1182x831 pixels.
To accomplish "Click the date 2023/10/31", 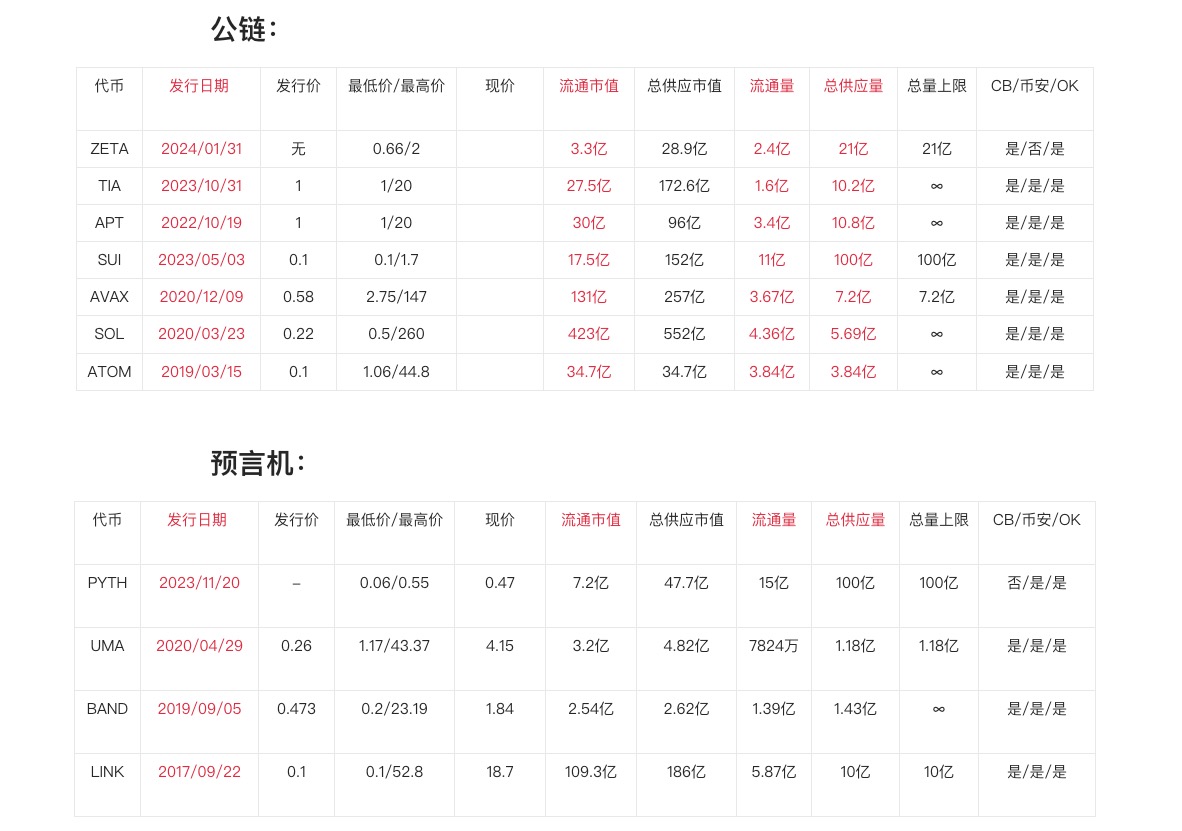I will (x=201, y=186).
